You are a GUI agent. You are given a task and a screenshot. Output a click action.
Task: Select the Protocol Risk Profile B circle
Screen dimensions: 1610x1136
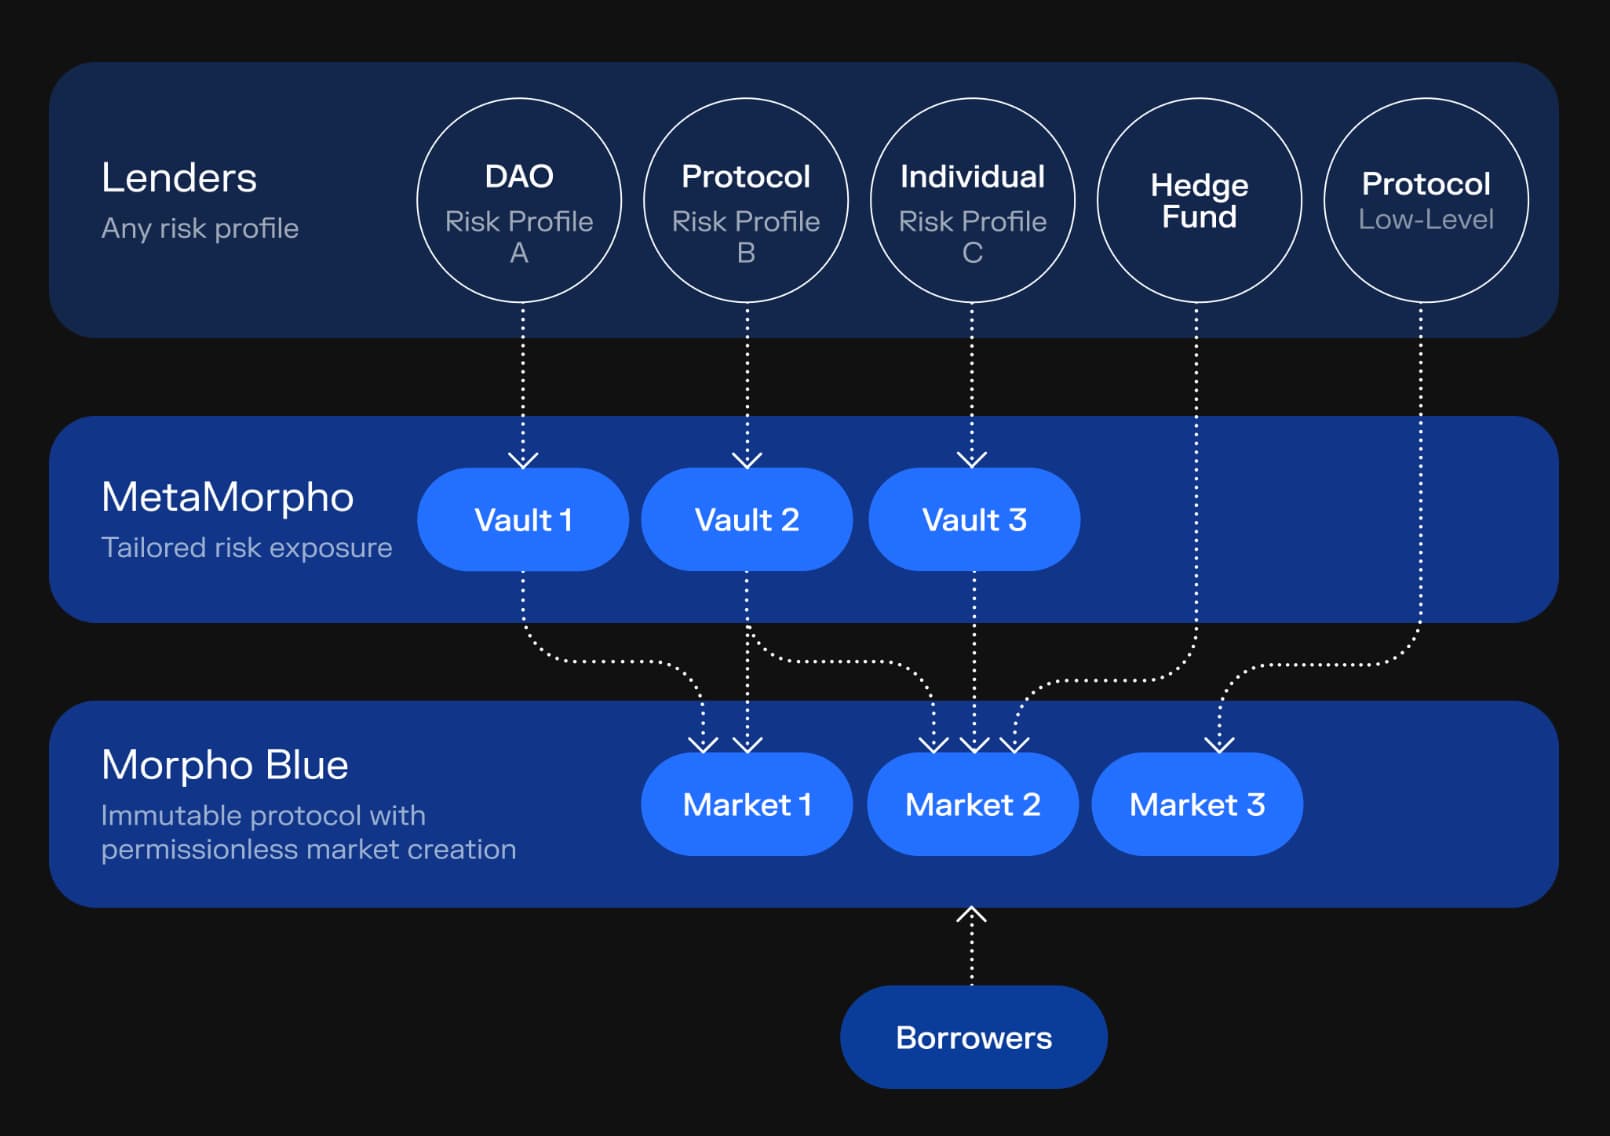coord(746,201)
